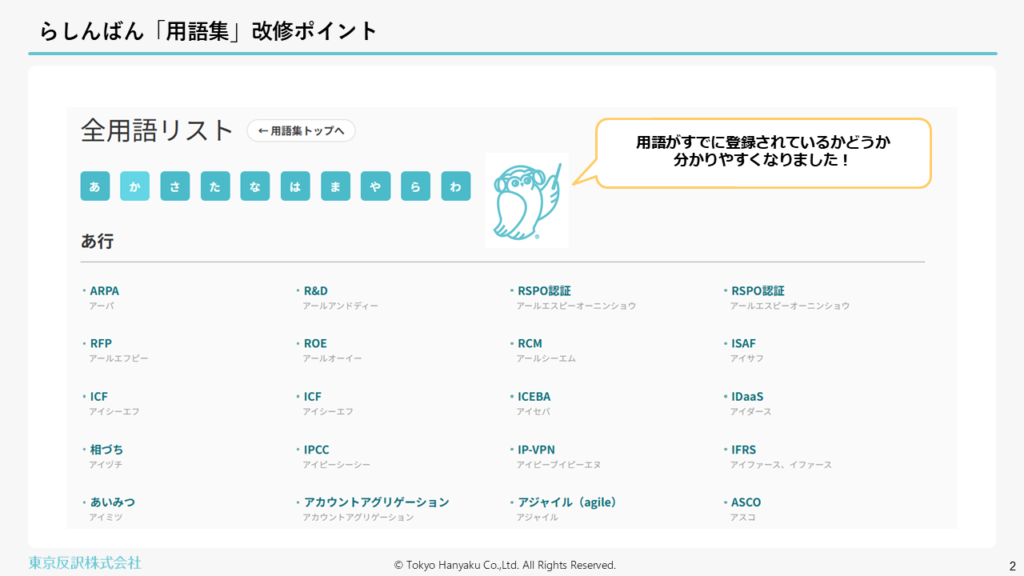View the アジャイル（agile） term

(x=567, y=502)
